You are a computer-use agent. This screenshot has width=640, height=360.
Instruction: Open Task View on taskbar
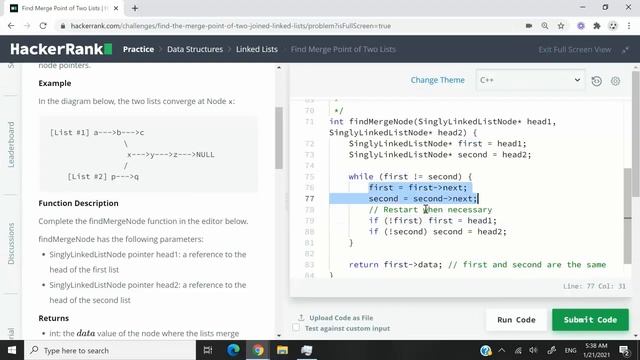pyautogui.click(x=208, y=350)
